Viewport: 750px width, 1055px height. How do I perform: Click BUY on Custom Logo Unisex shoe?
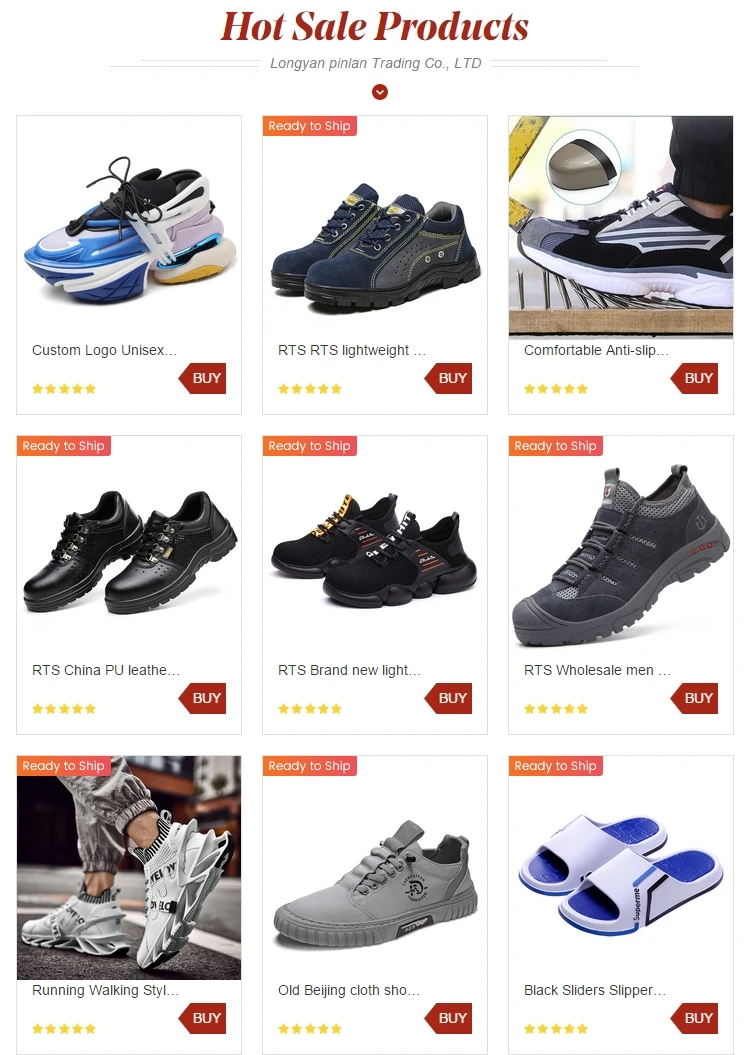[x=202, y=378]
